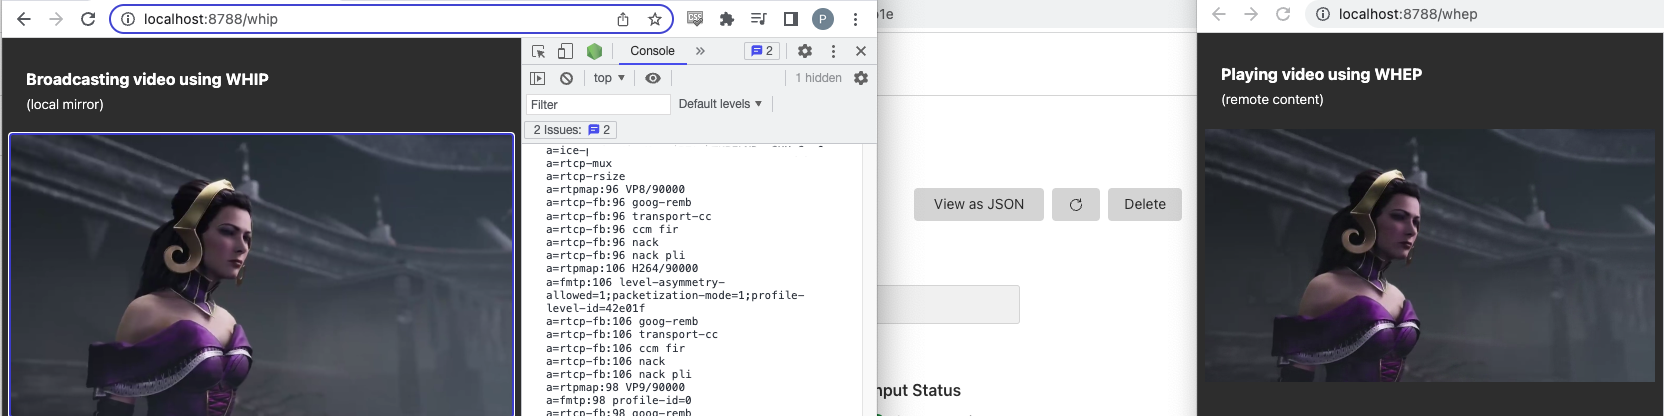Screen dimensions: 1664x416
Task: Open the 2 Issues link
Action: [x=571, y=130]
